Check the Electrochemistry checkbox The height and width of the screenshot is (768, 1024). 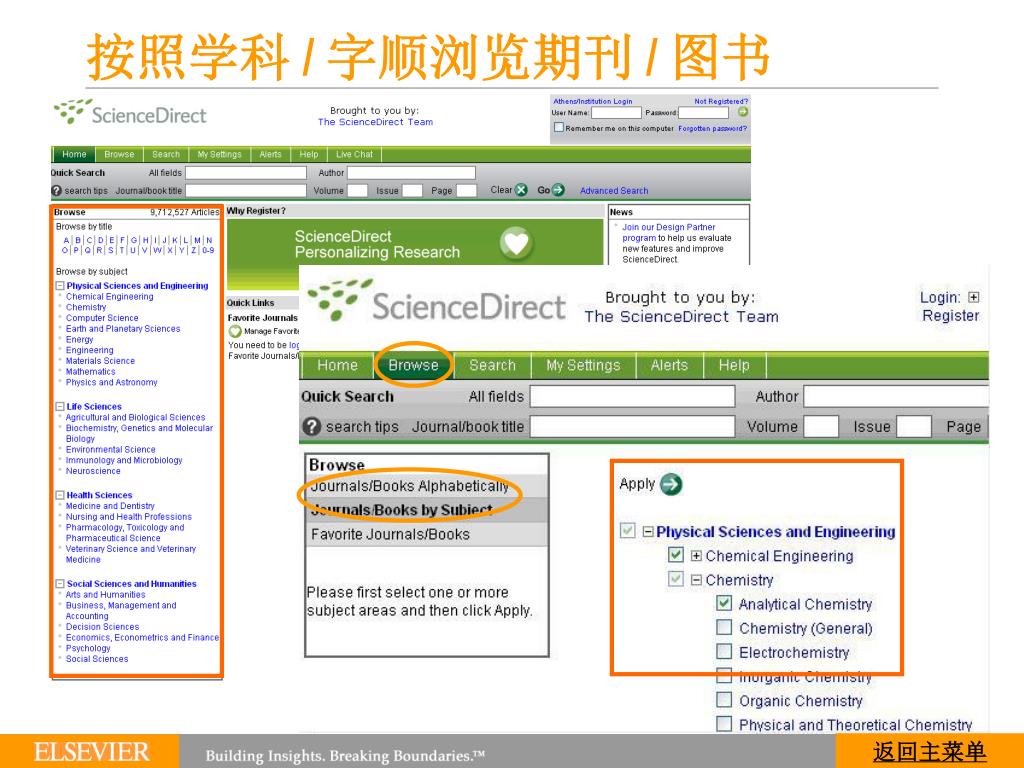[x=724, y=652]
